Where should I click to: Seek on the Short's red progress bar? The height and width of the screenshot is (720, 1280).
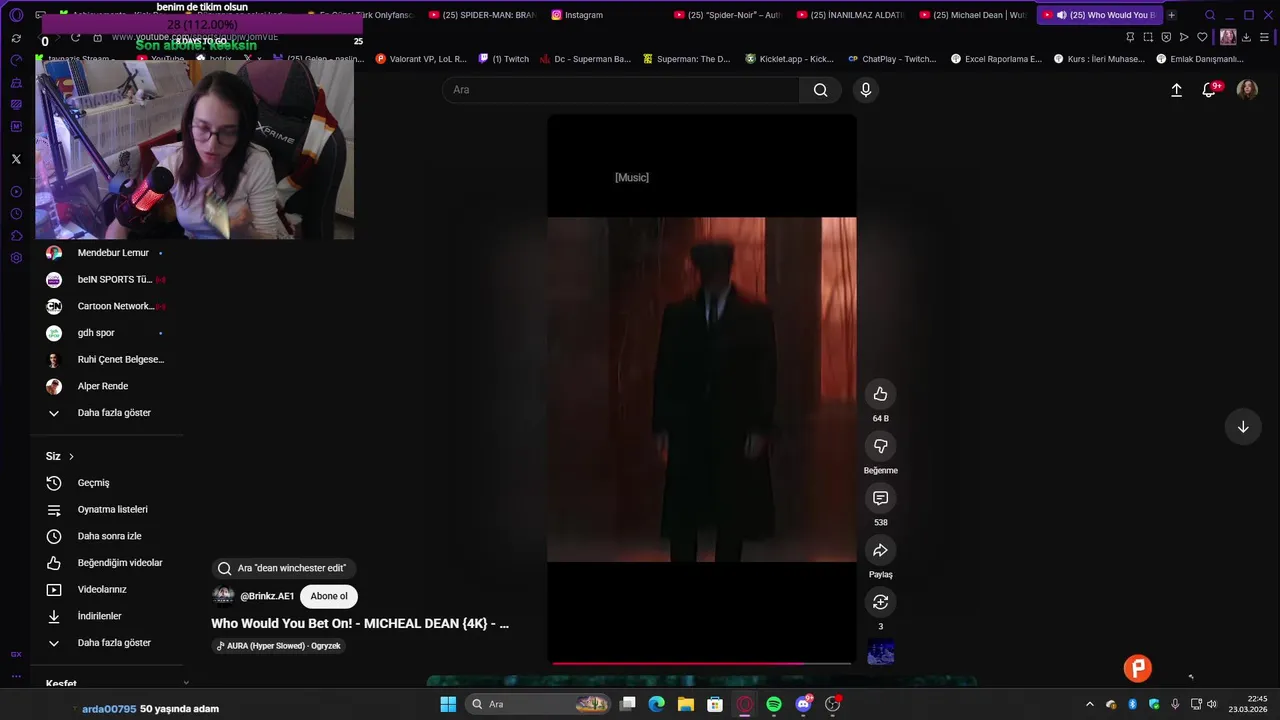(x=701, y=662)
